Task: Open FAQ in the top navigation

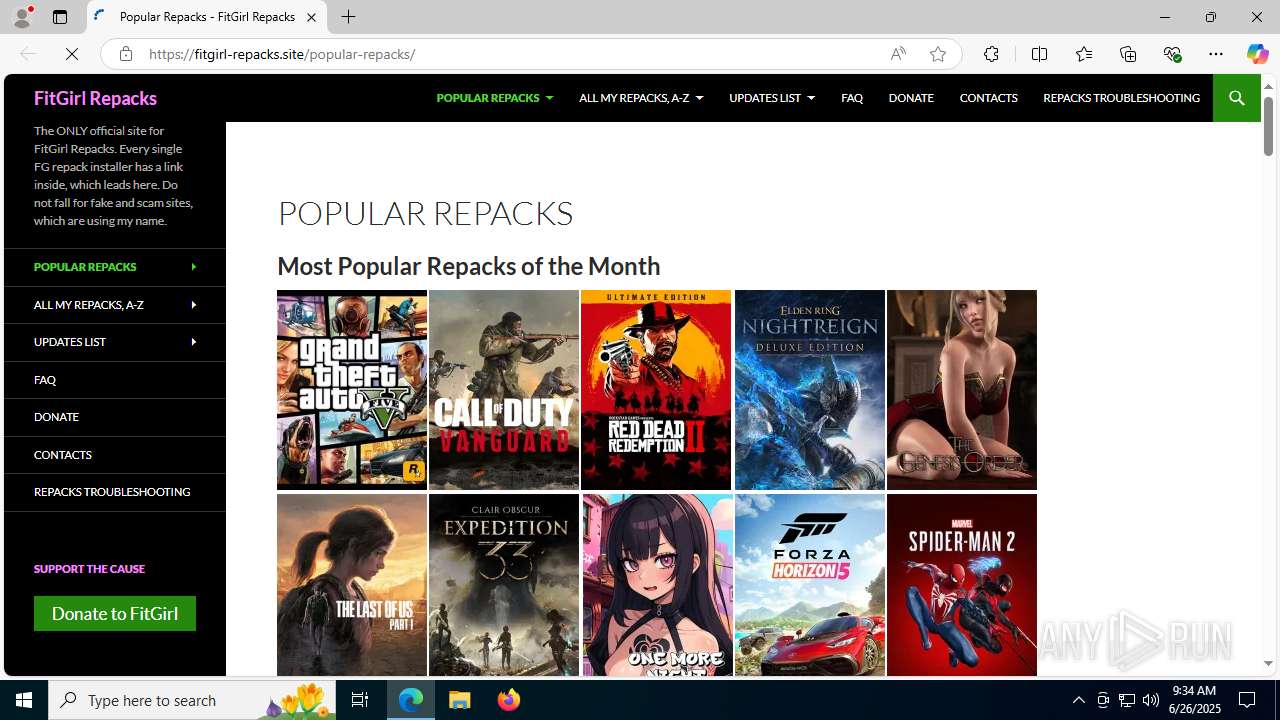Action: pyautogui.click(x=852, y=98)
